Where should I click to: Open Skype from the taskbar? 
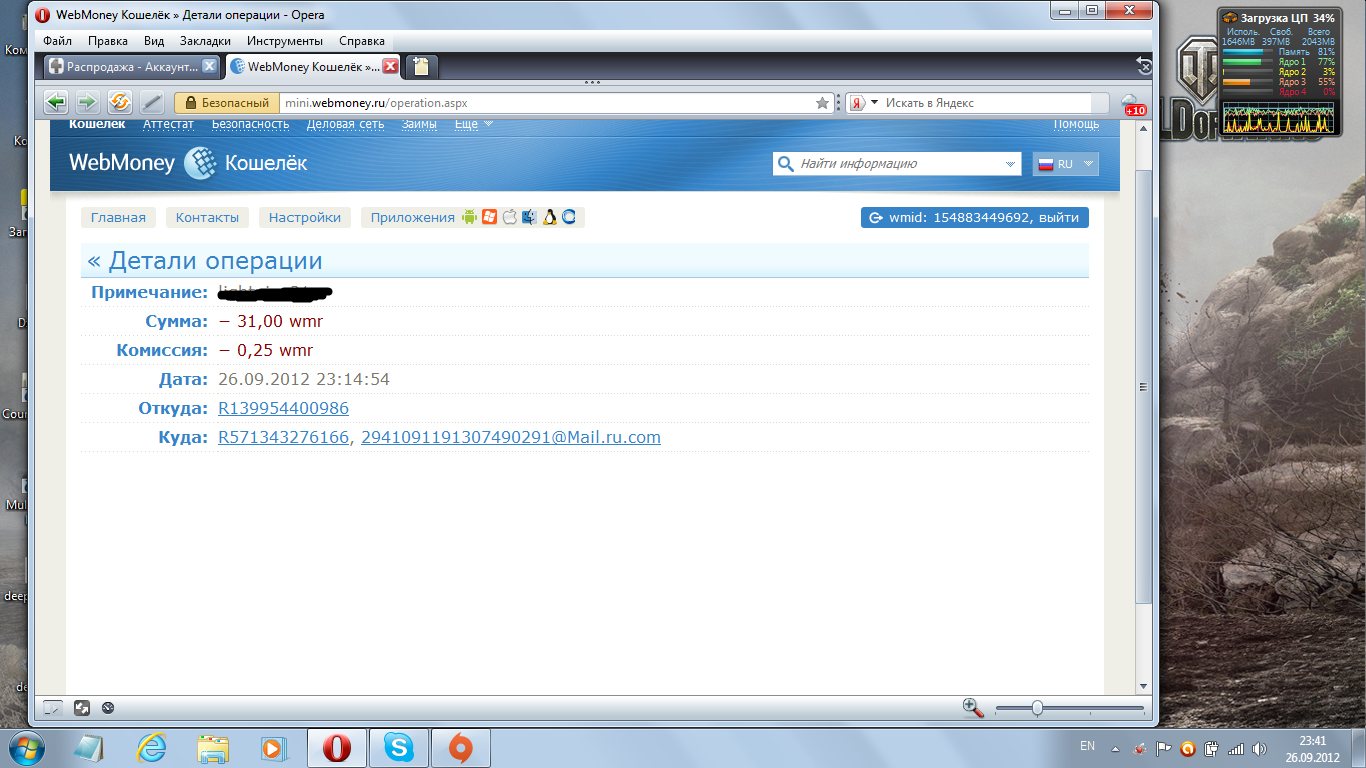pos(399,748)
